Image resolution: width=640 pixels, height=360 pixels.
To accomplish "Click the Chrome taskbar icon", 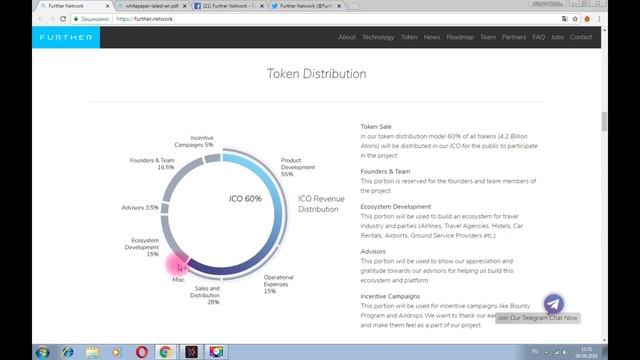I will tap(166, 352).
